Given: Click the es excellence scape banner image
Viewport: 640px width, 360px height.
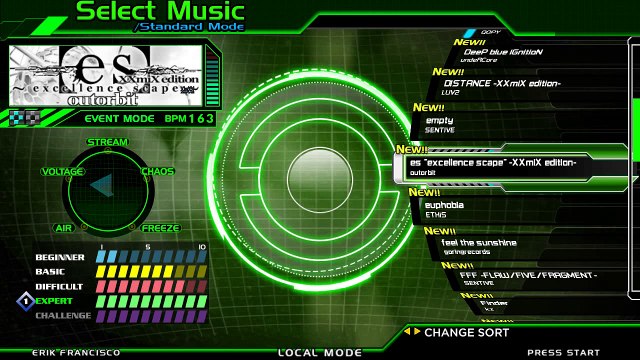Looking at the screenshot, I should [x=106, y=76].
